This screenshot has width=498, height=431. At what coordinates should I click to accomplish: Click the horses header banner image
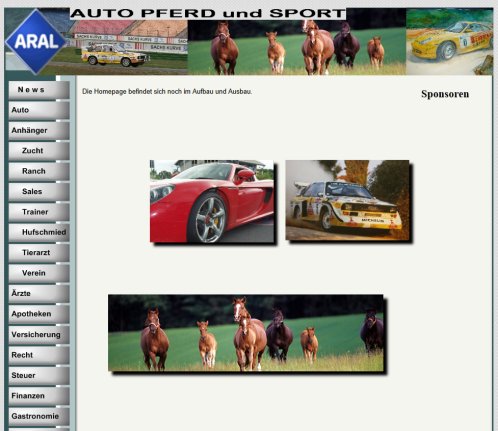(x=297, y=47)
